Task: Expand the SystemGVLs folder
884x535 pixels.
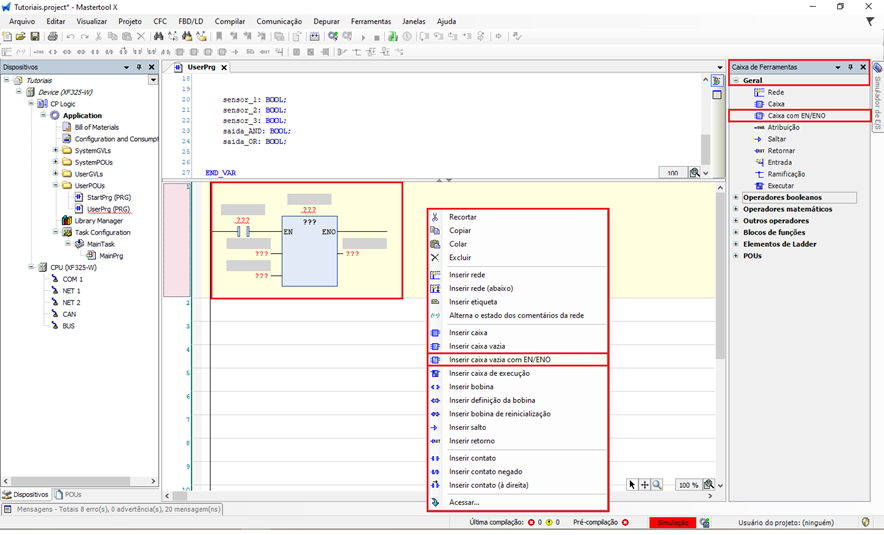Action: click(56, 150)
